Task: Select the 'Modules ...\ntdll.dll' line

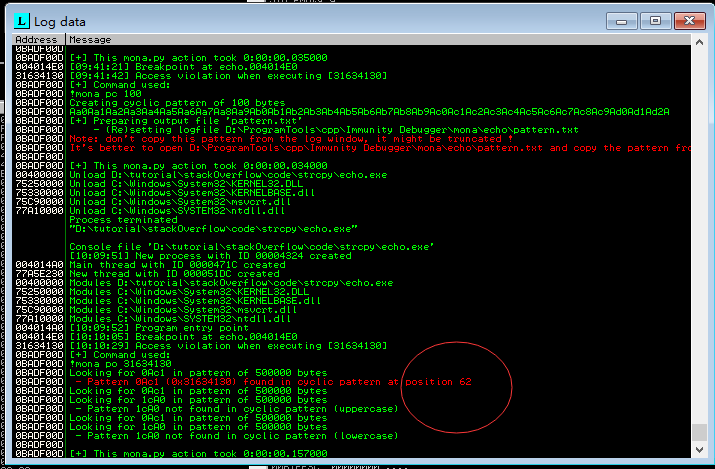Action: pos(180,319)
